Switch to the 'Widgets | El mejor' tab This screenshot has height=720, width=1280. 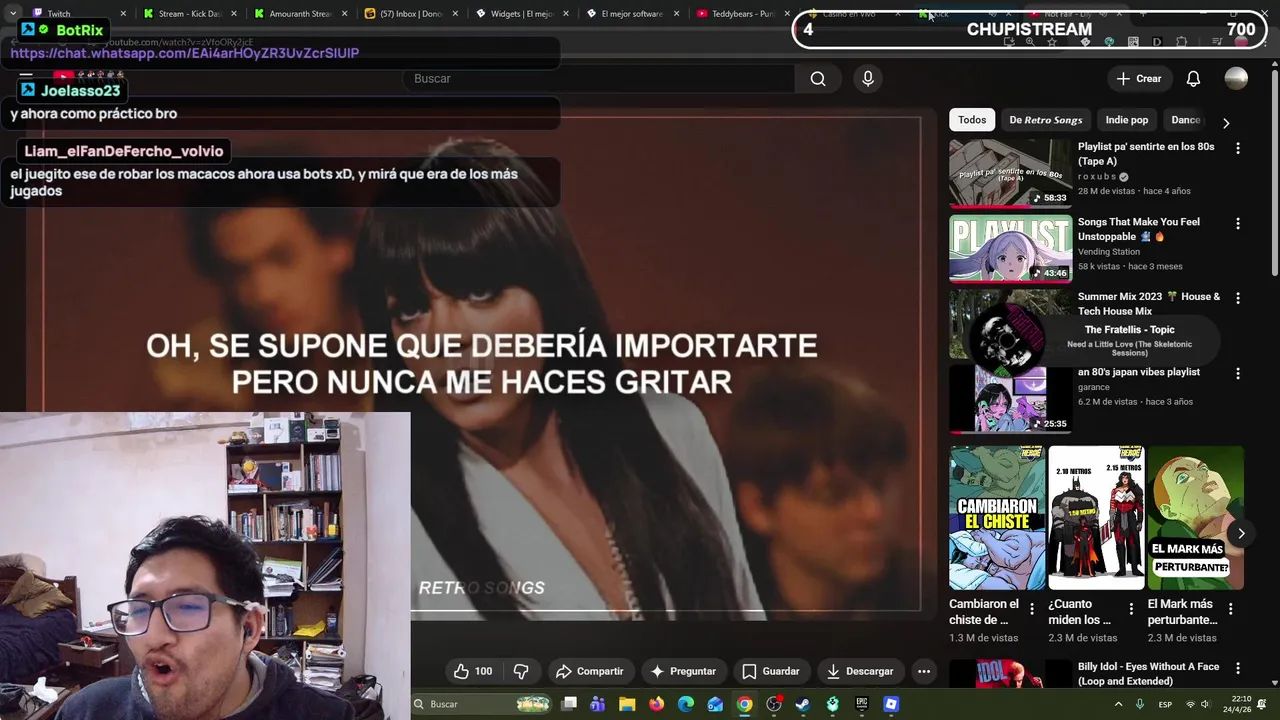(520, 14)
